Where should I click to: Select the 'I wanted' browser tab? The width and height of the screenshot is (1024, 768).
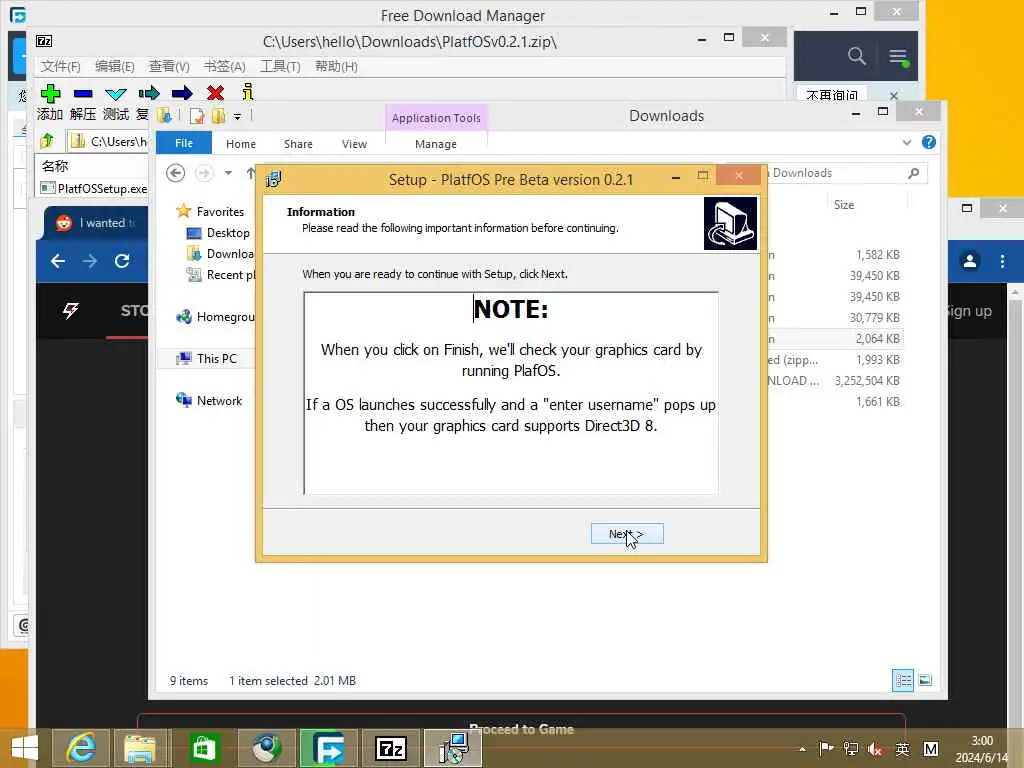(x=97, y=223)
